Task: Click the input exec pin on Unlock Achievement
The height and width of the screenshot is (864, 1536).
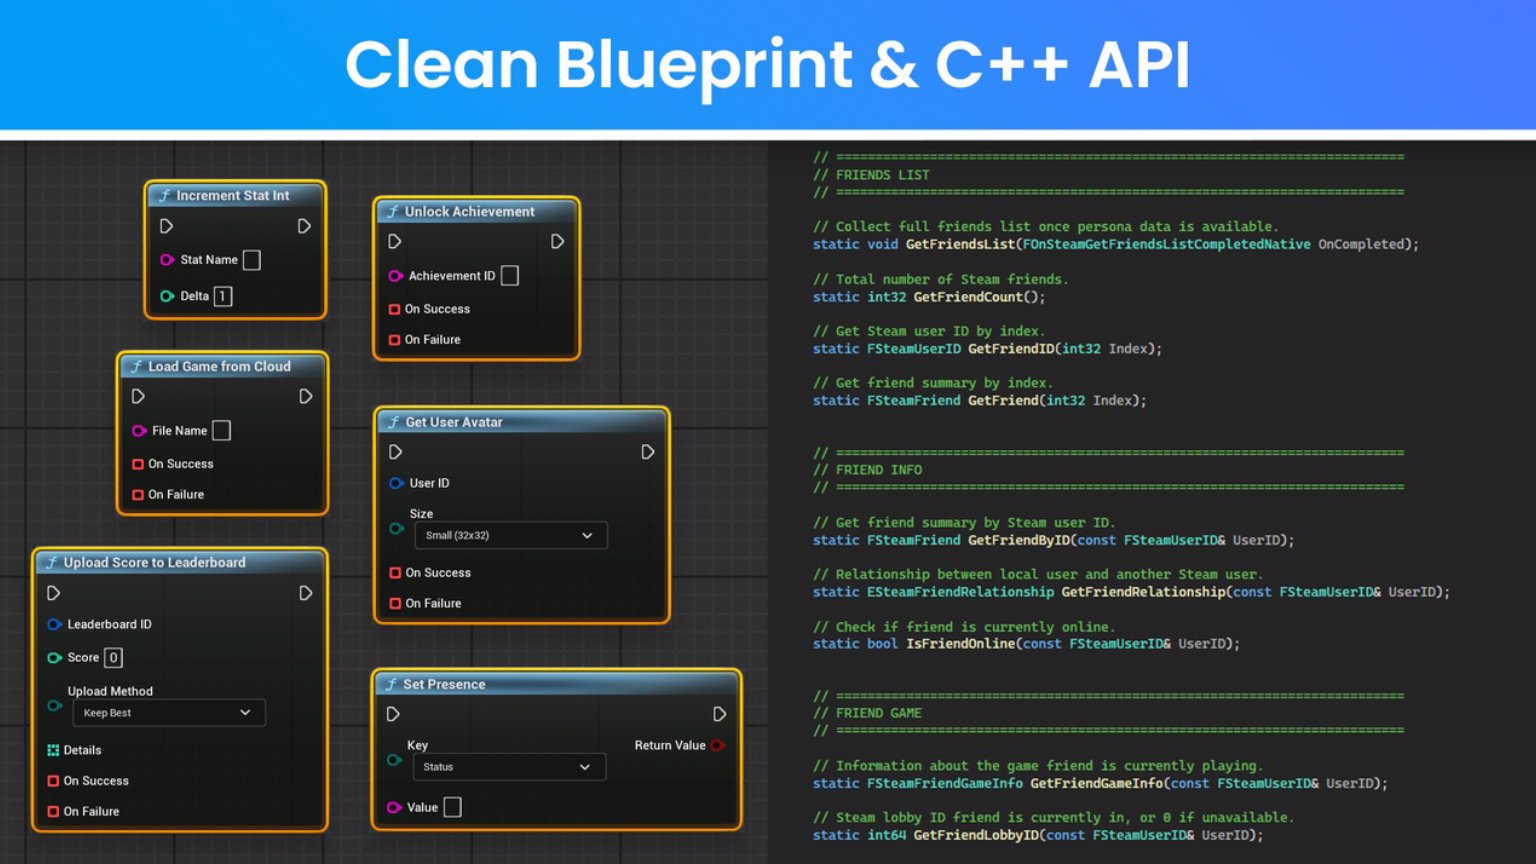Action: [x=395, y=242]
